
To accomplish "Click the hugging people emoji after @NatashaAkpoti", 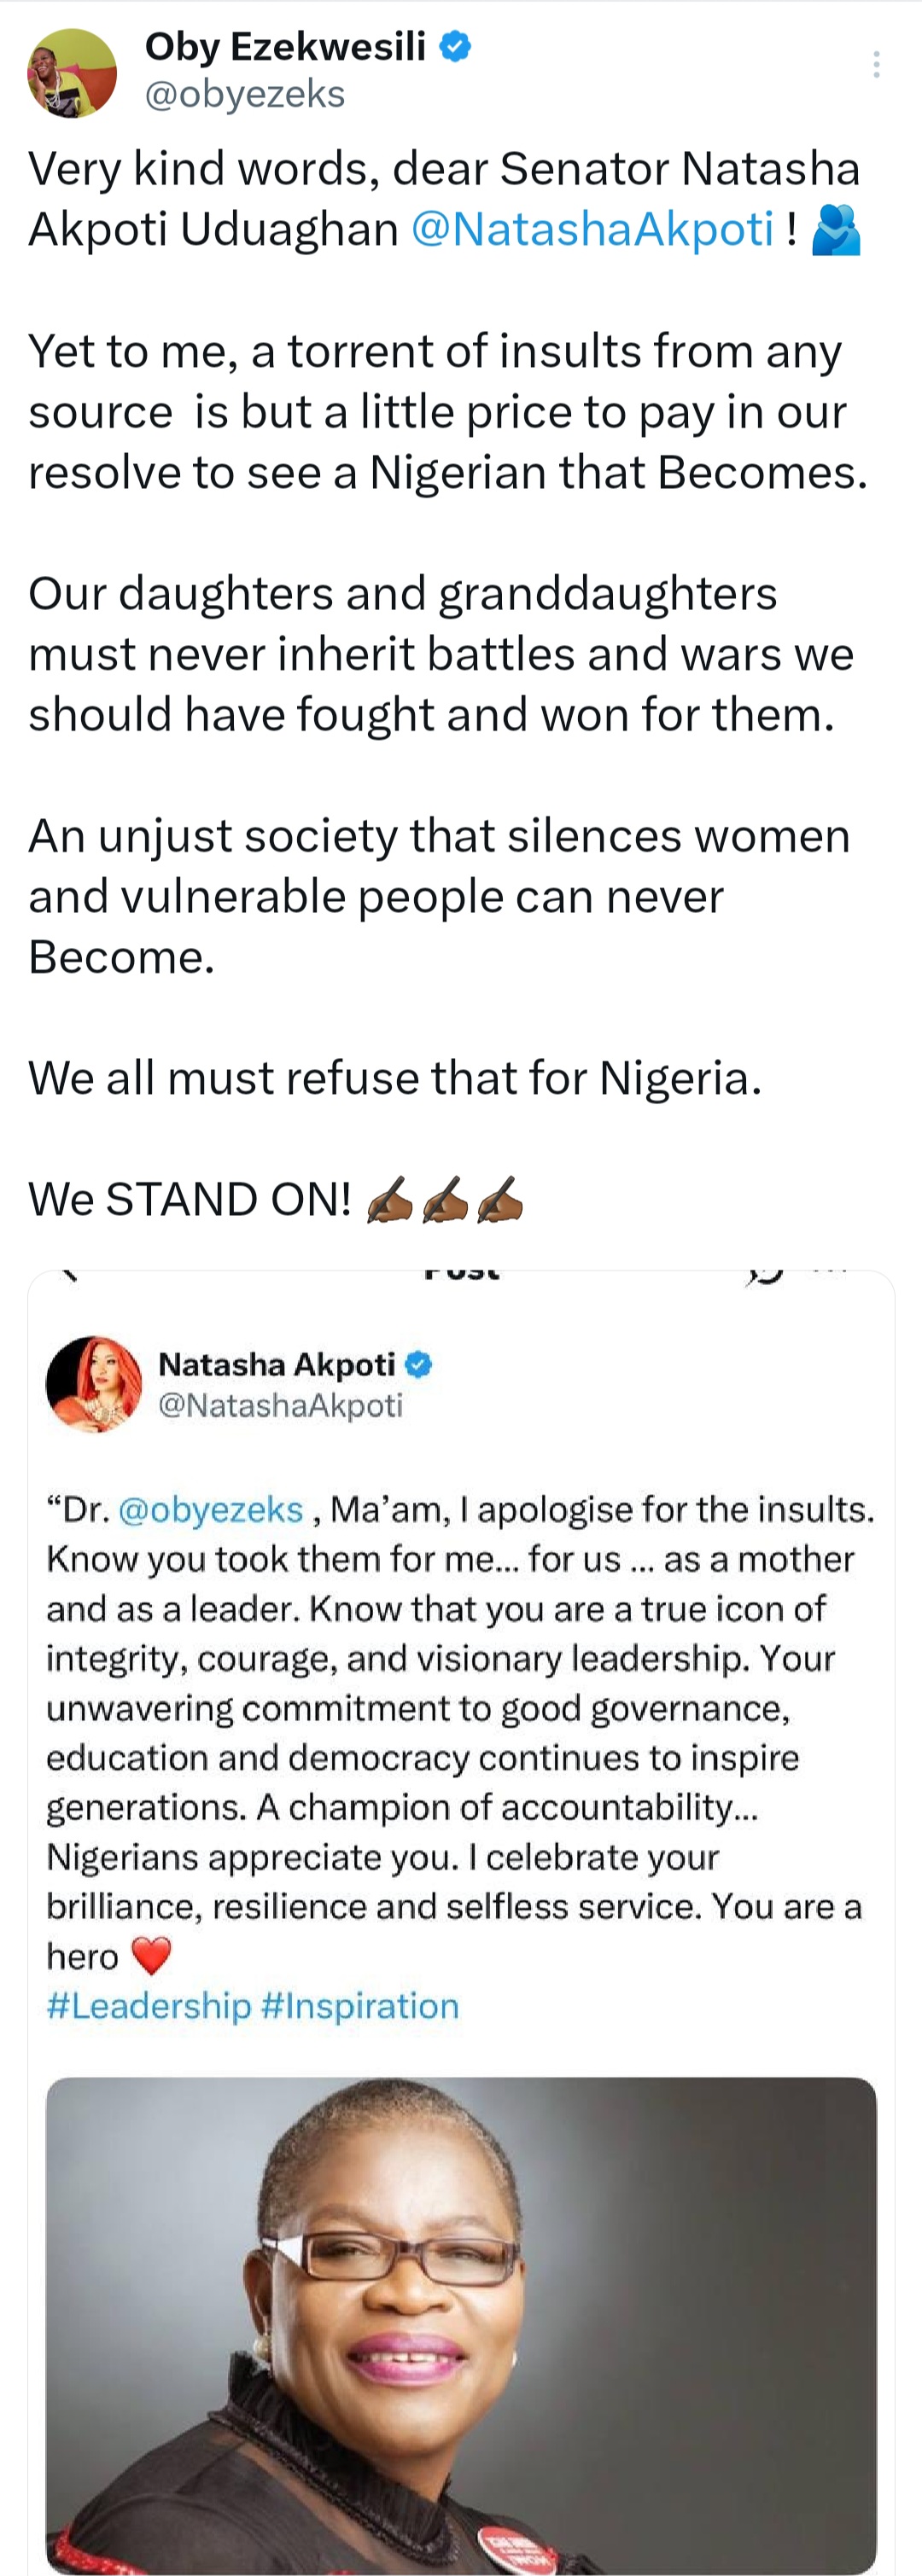I will pos(836,230).
